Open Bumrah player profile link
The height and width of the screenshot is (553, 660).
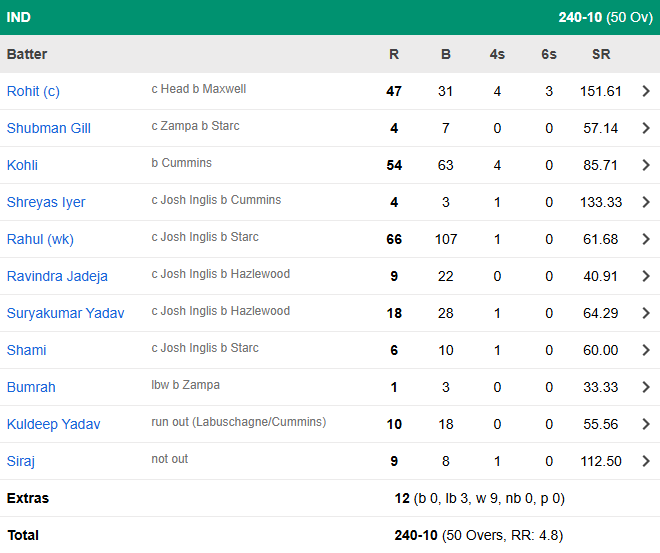point(31,388)
